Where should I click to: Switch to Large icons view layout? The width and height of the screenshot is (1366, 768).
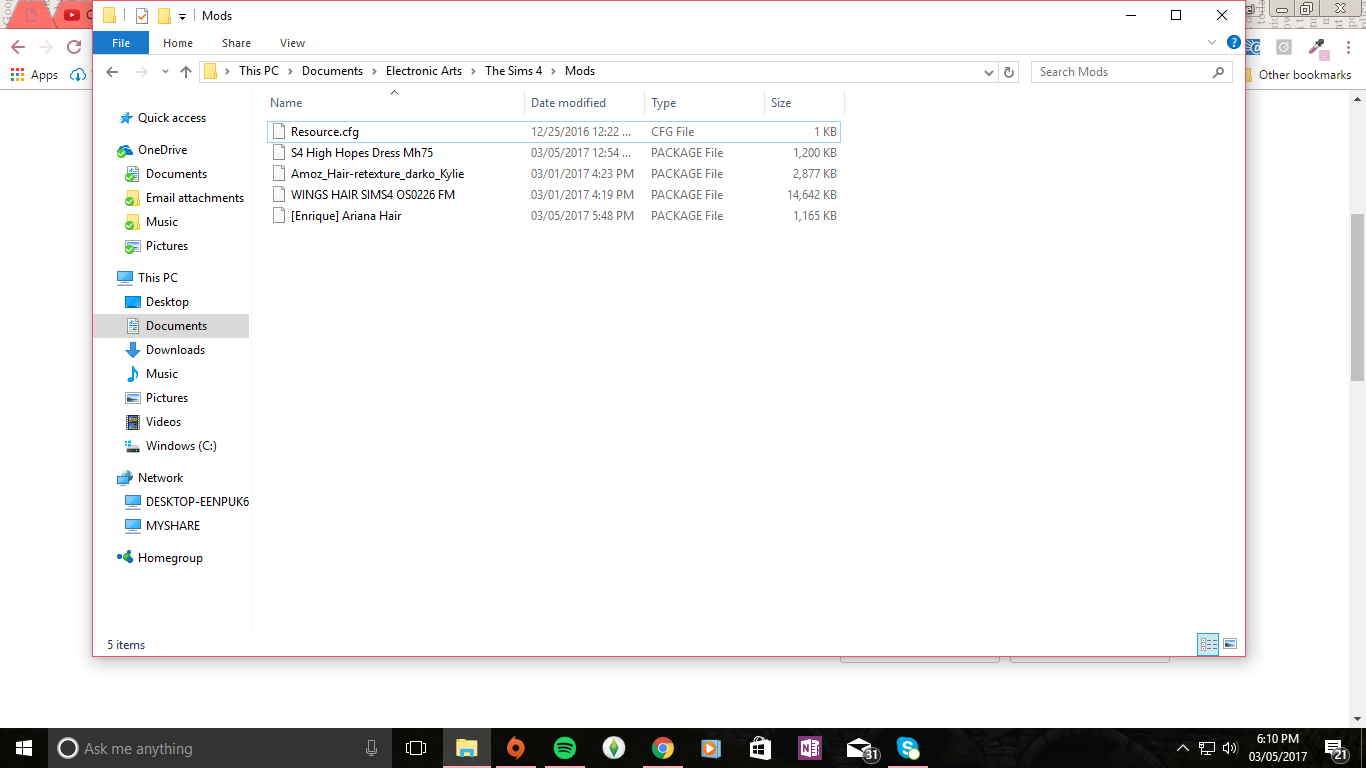pos(1230,644)
